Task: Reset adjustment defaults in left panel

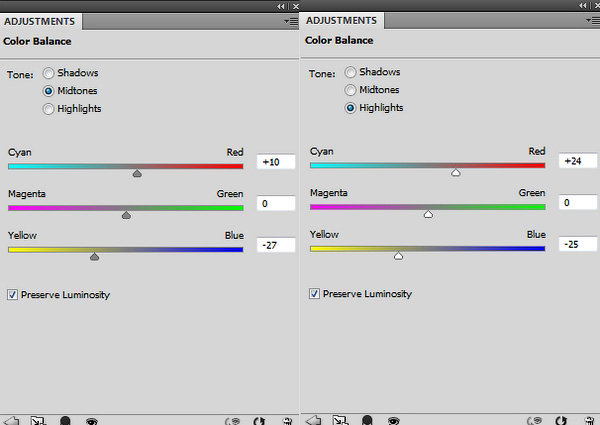Action: point(259,421)
